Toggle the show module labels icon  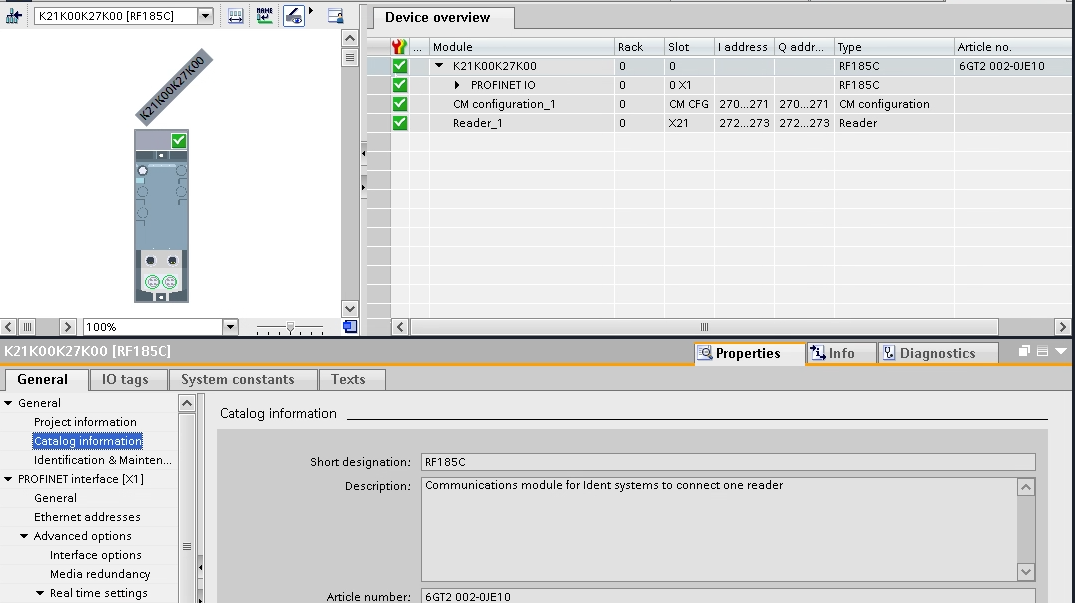(293, 16)
